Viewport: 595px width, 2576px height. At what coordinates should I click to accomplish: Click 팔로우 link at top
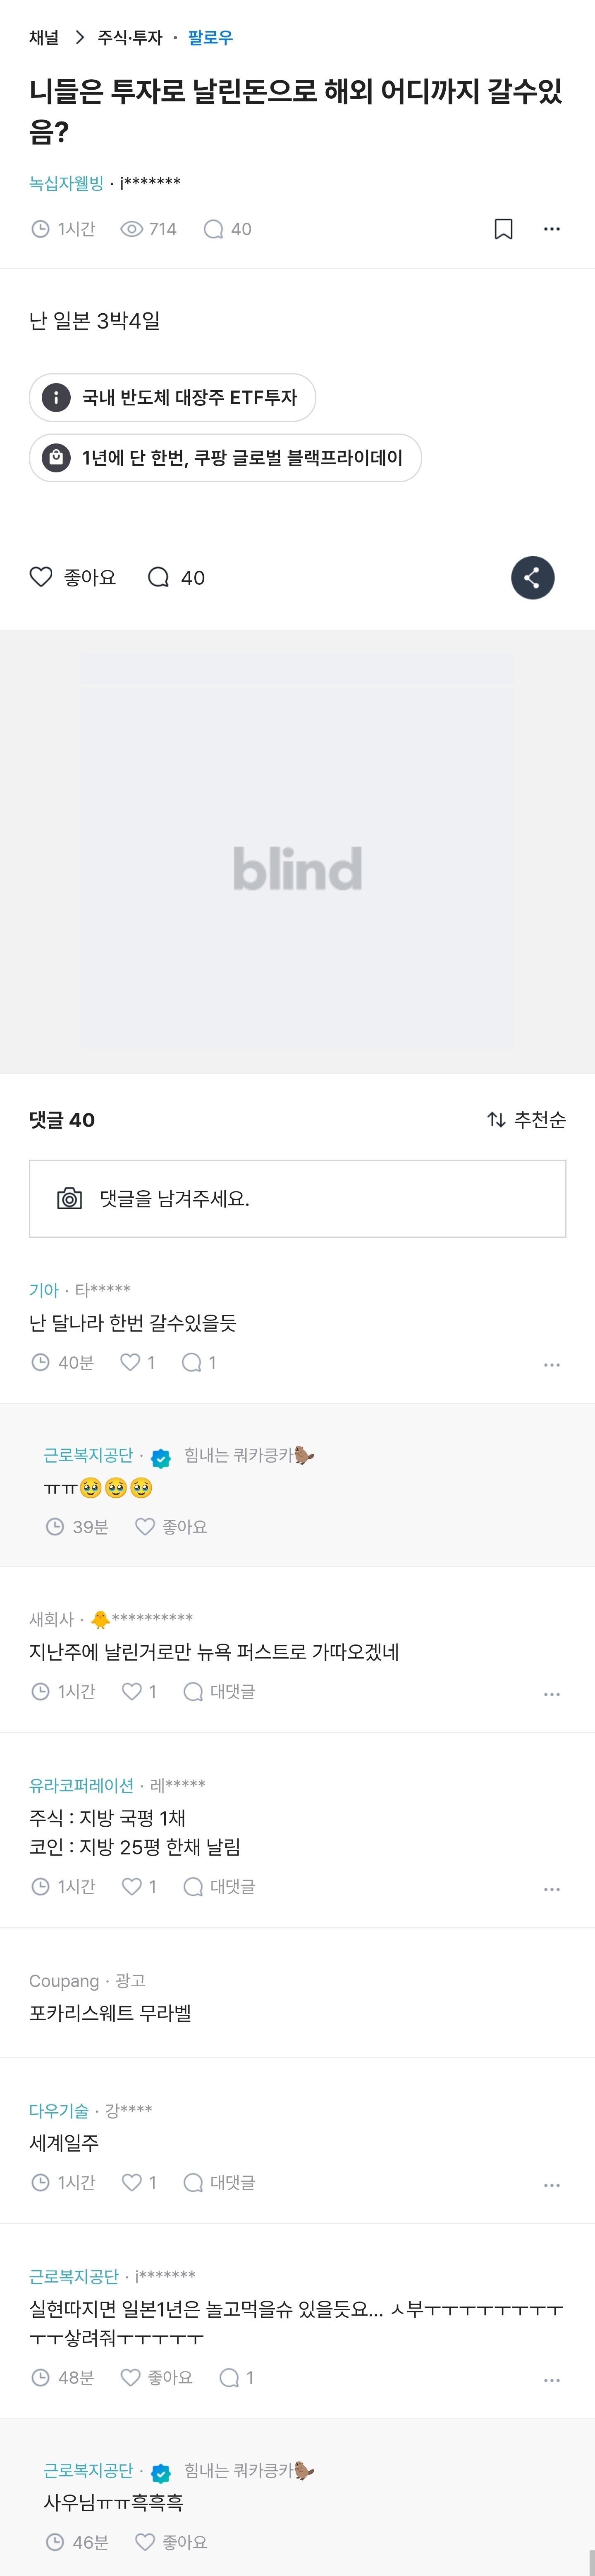click(x=210, y=37)
